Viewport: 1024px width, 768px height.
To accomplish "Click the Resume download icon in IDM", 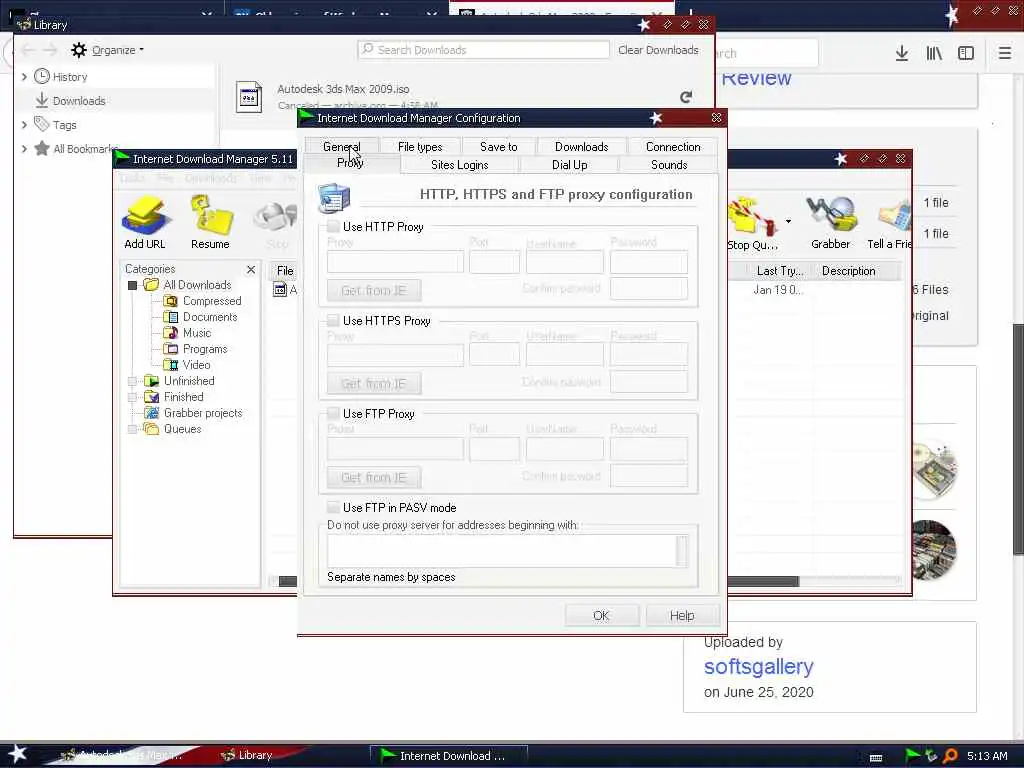I will tap(210, 217).
